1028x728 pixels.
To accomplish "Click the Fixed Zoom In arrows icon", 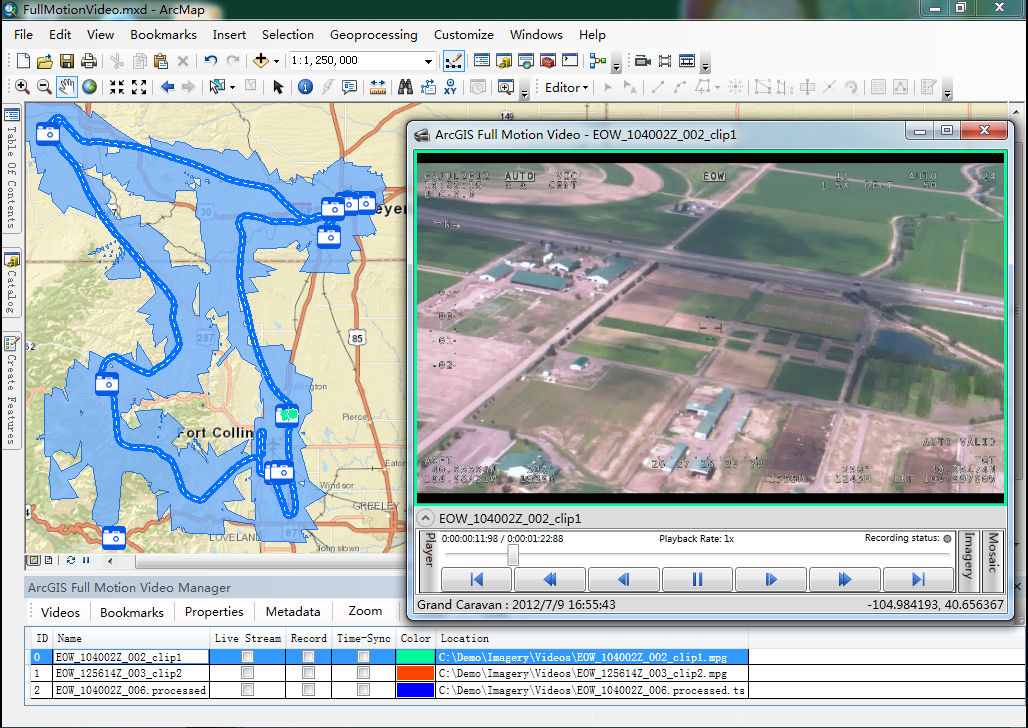I will pos(117,87).
